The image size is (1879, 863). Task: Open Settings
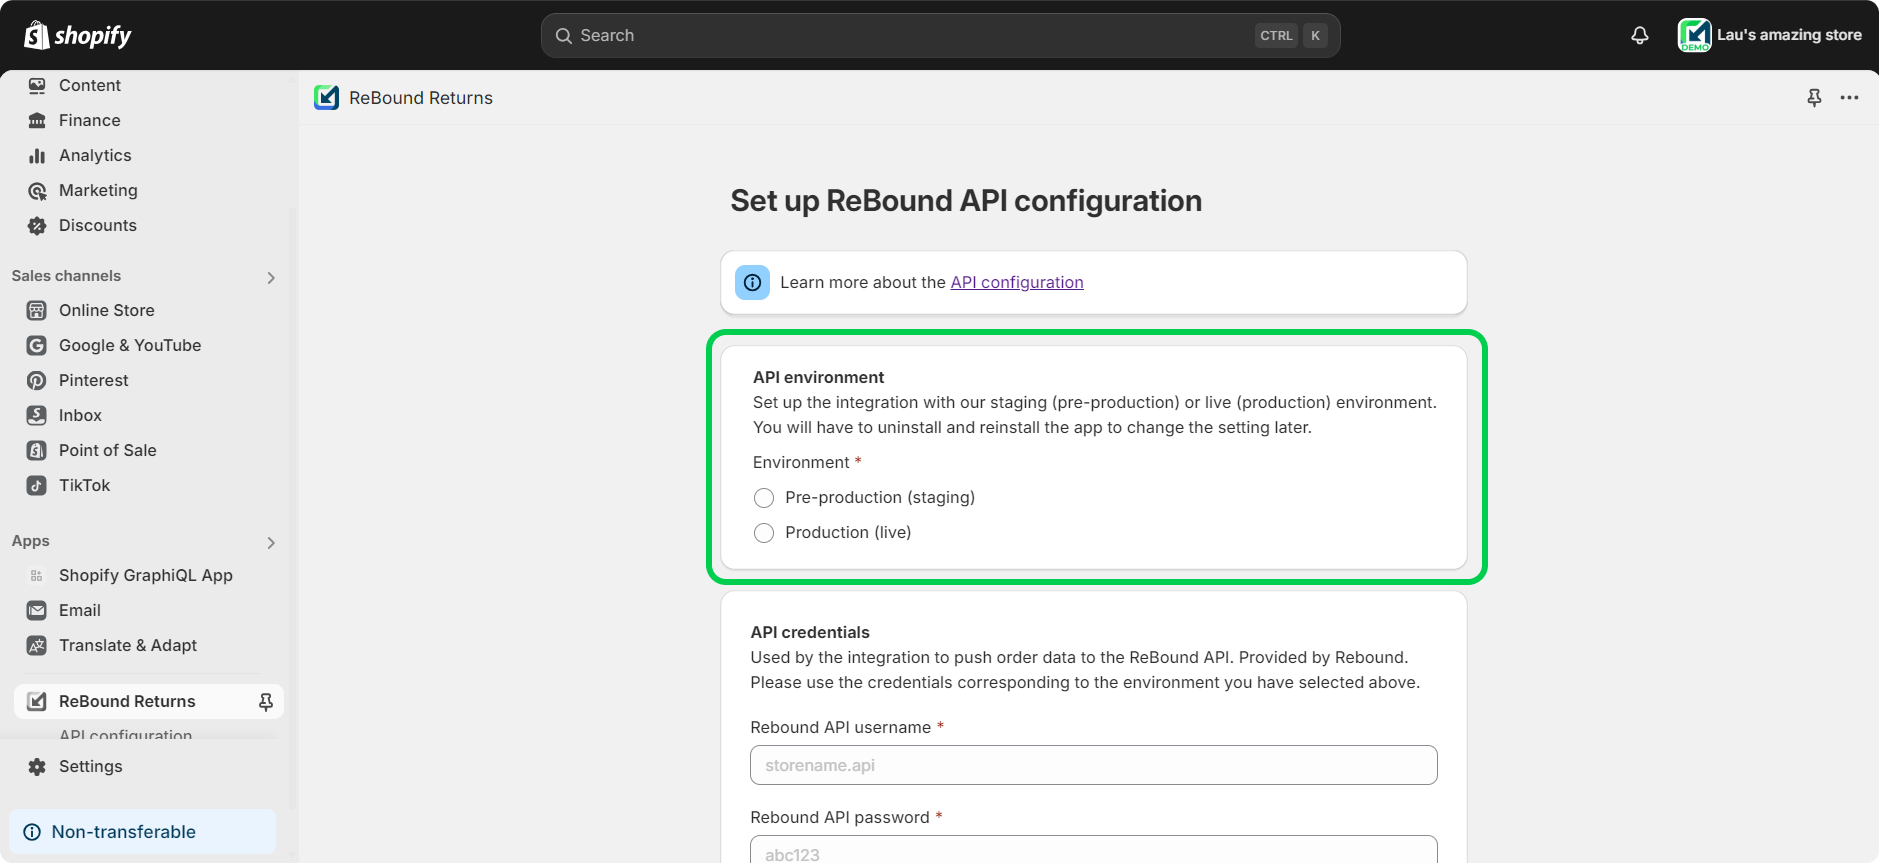click(x=91, y=766)
